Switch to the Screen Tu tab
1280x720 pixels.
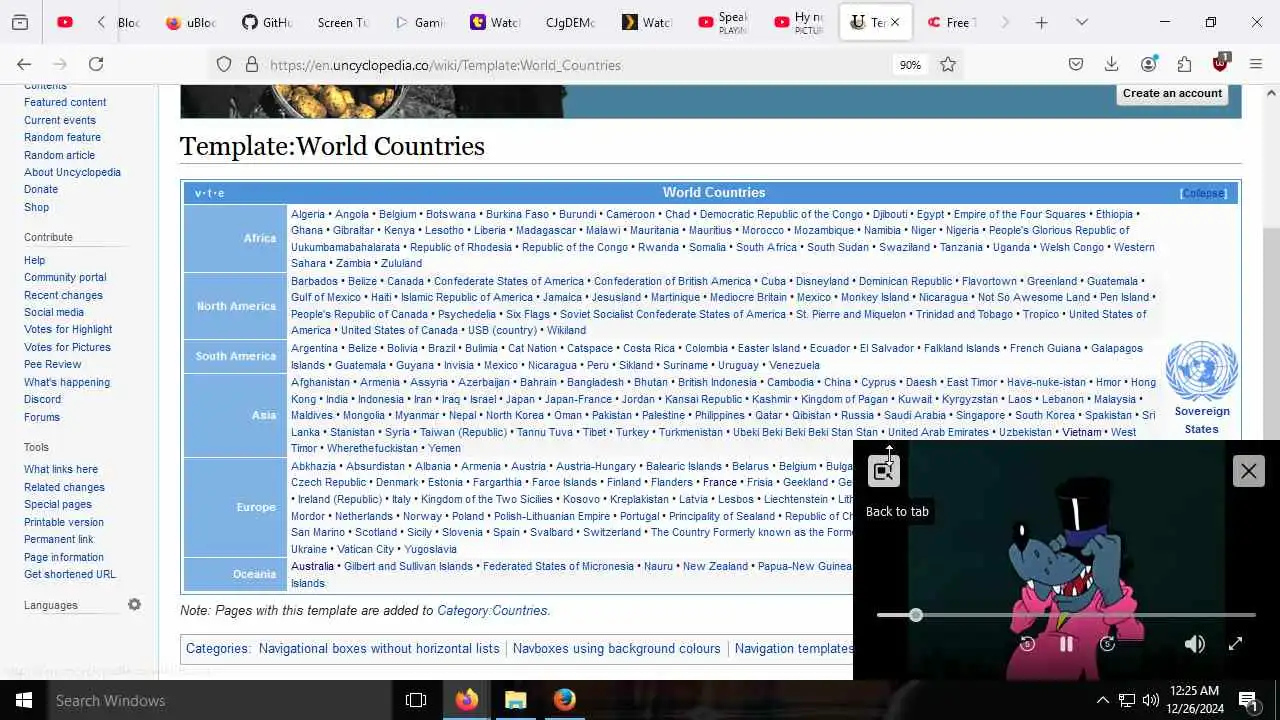coord(343,22)
